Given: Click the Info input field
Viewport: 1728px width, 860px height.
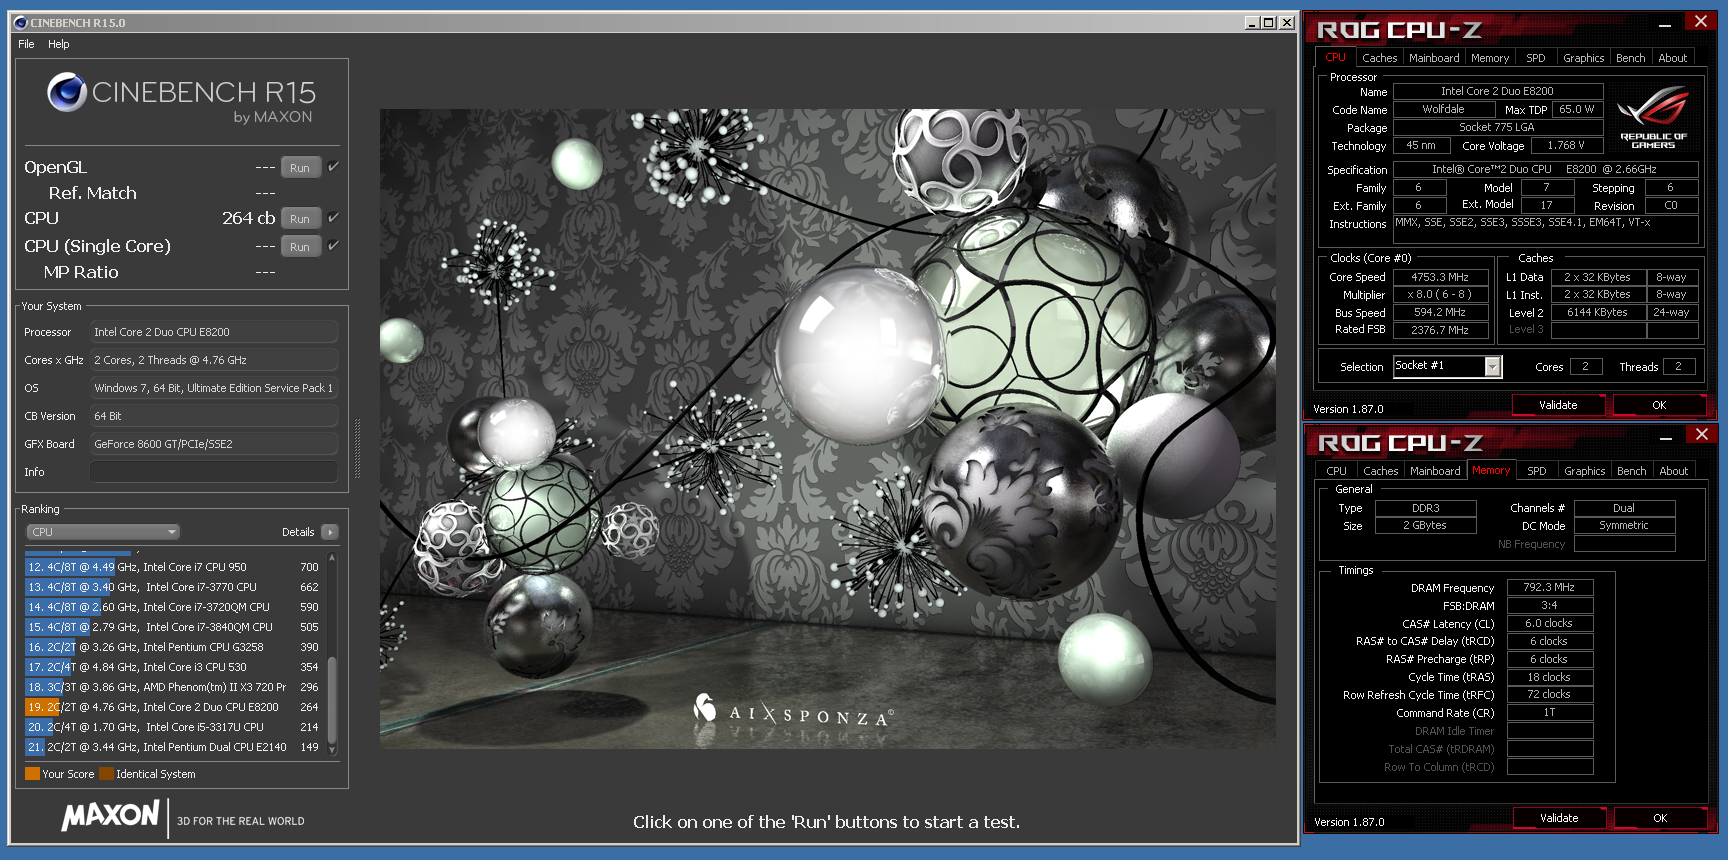Looking at the screenshot, I should (x=214, y=472).
